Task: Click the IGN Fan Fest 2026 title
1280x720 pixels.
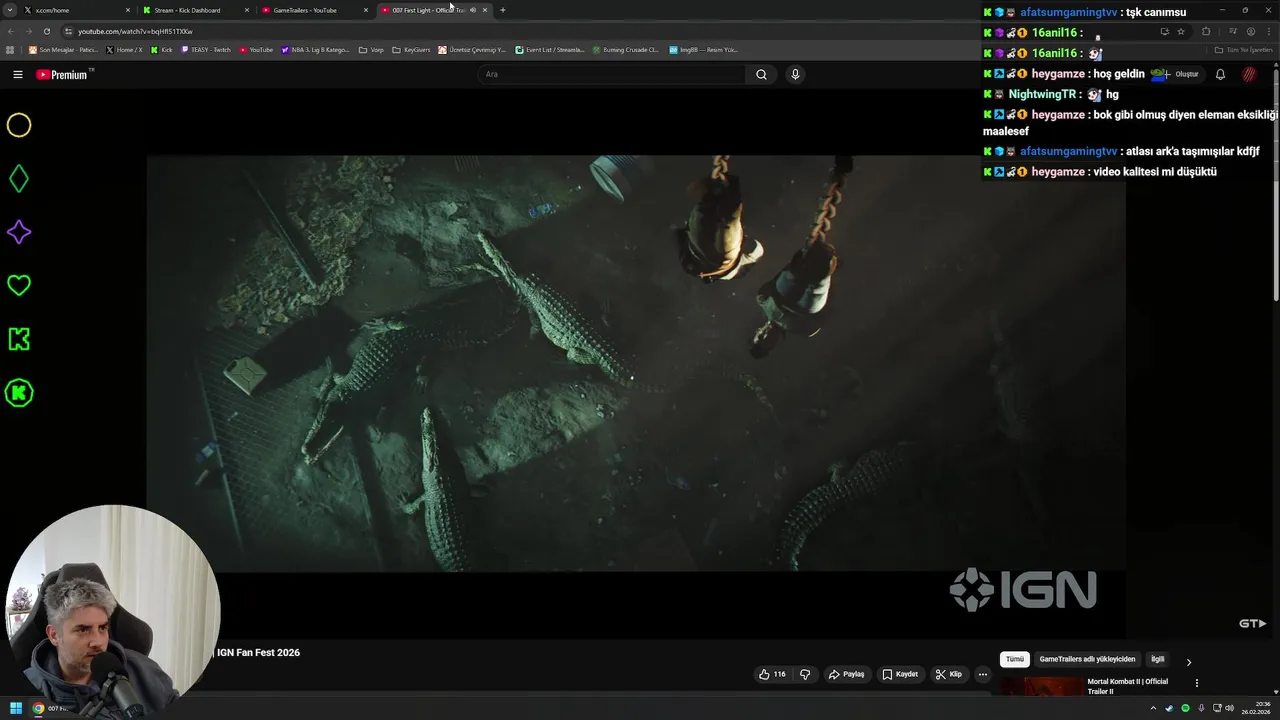Action: 258,652
